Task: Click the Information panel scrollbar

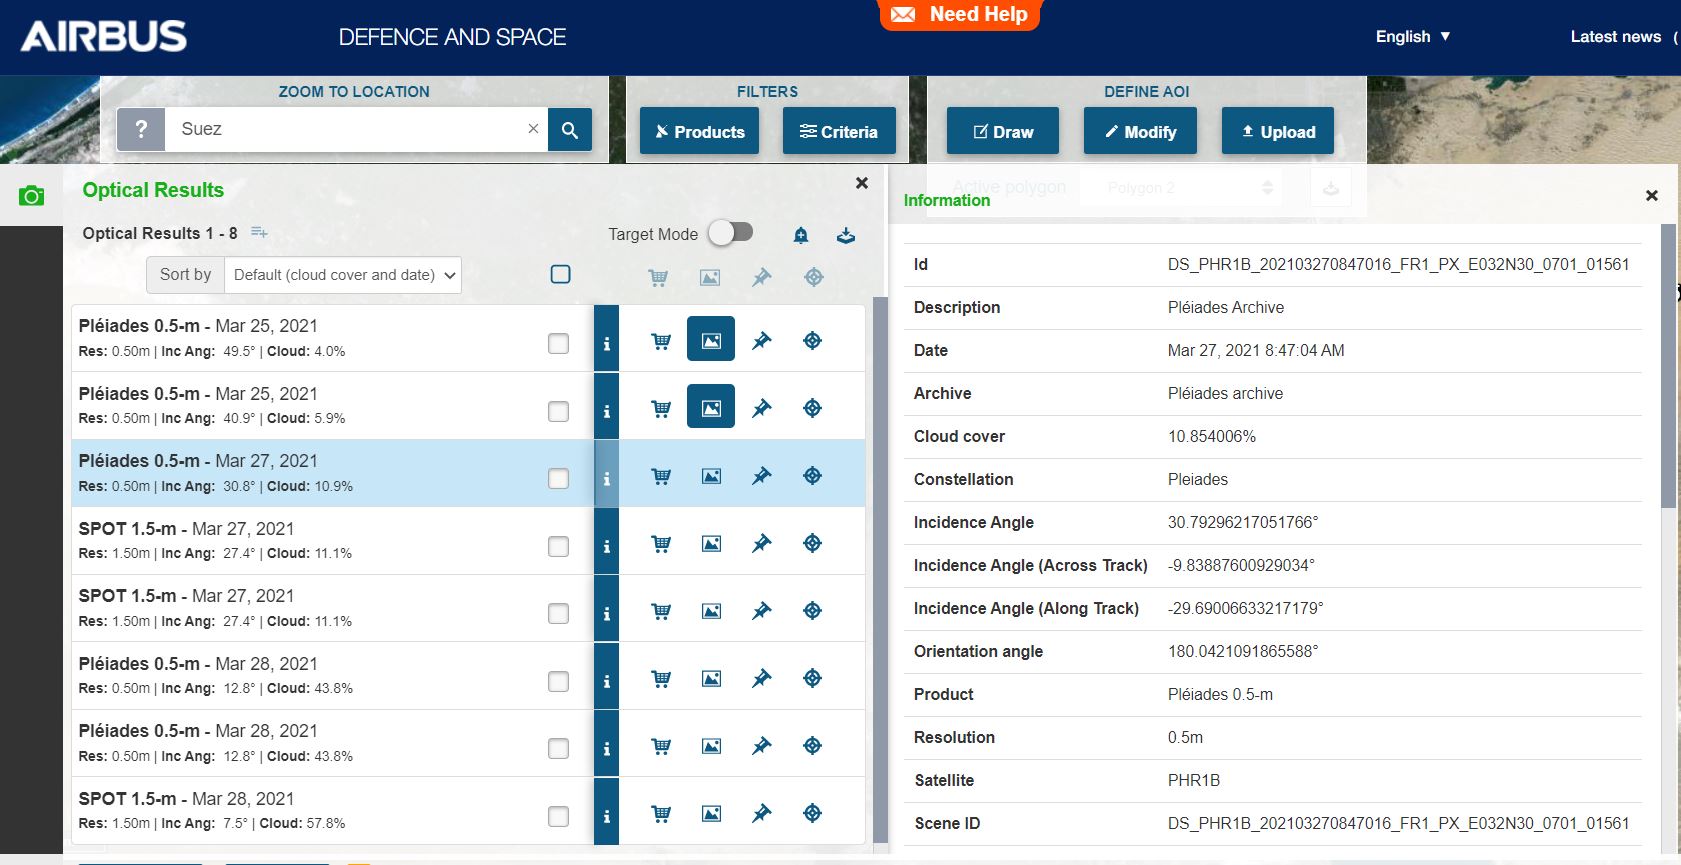Action: pyautogui.click(x=1668, y=366)
